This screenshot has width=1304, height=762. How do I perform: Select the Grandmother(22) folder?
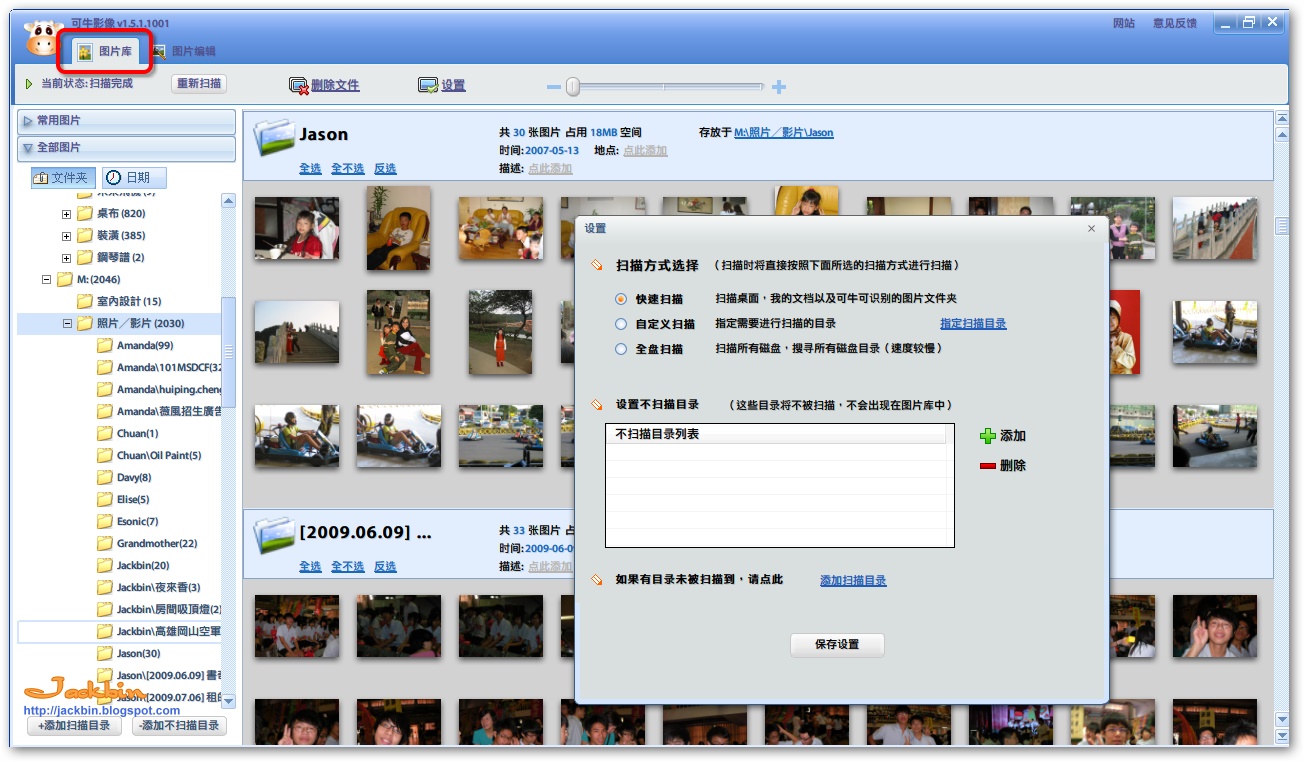click(x=147, y=544)
